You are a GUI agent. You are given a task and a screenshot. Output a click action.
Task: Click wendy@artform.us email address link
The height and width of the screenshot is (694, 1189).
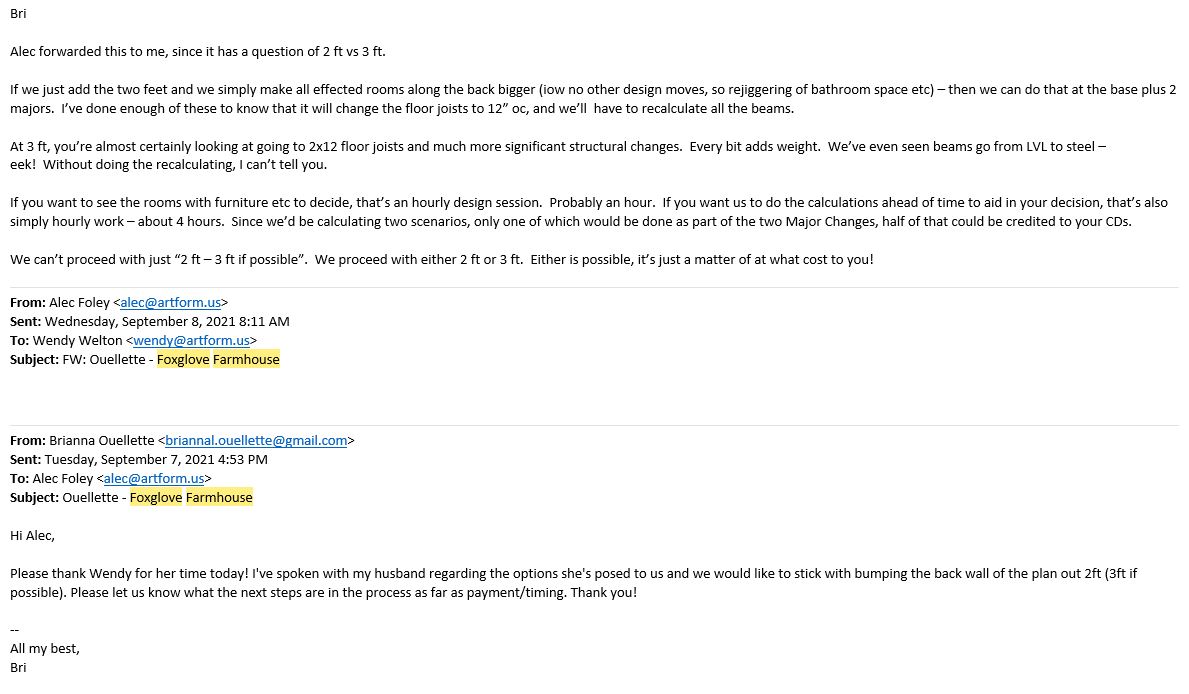[x=191, y=341]
